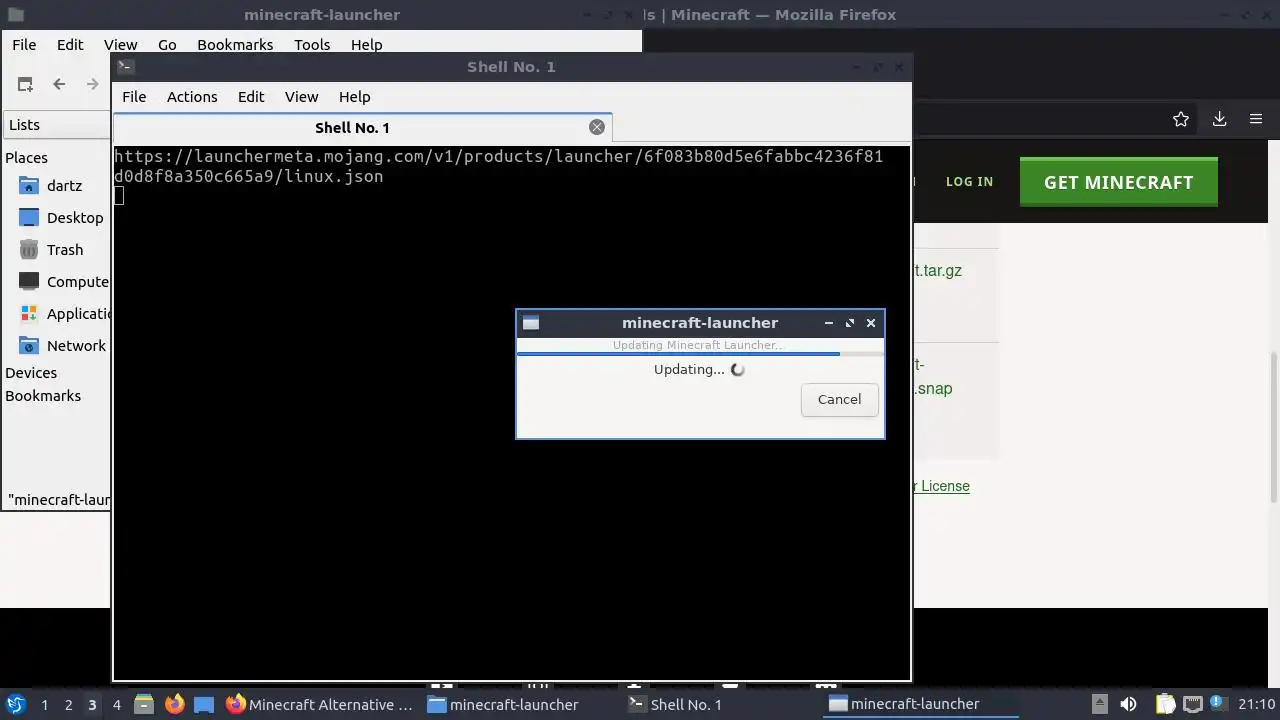Open the file manager Tools menu
This screenshot has height=720, width=1280.
click(x=312, y=44)
